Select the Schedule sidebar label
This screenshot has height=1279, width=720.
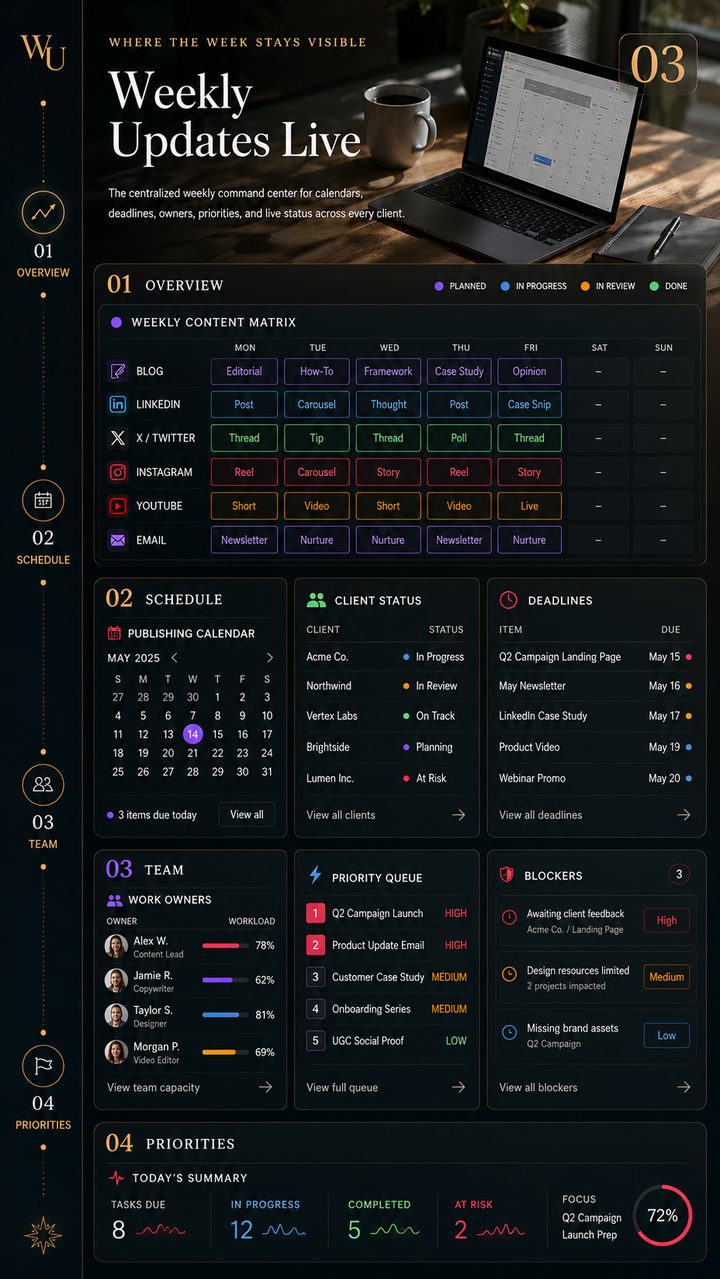point(43,560)
